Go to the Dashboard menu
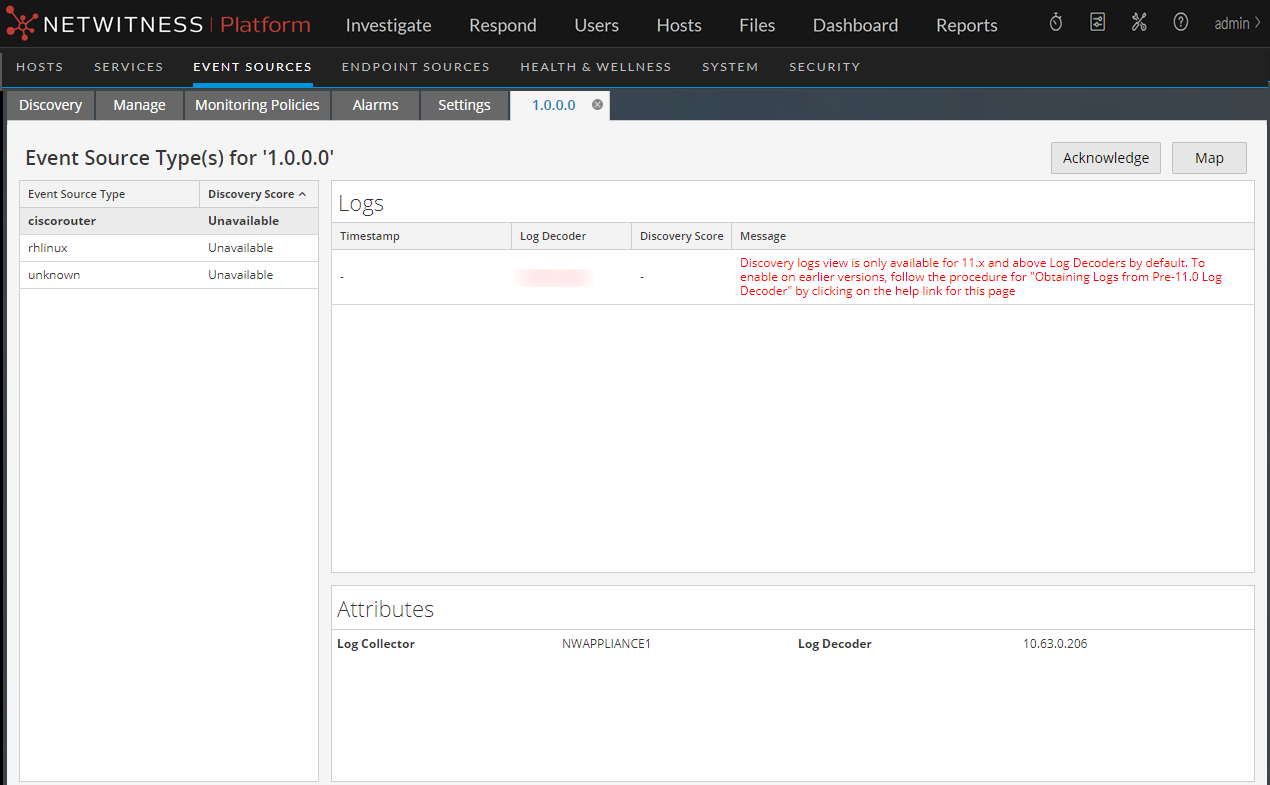Image resolution: width=1270 pixels, height=785 pixels. click(855, 25)
